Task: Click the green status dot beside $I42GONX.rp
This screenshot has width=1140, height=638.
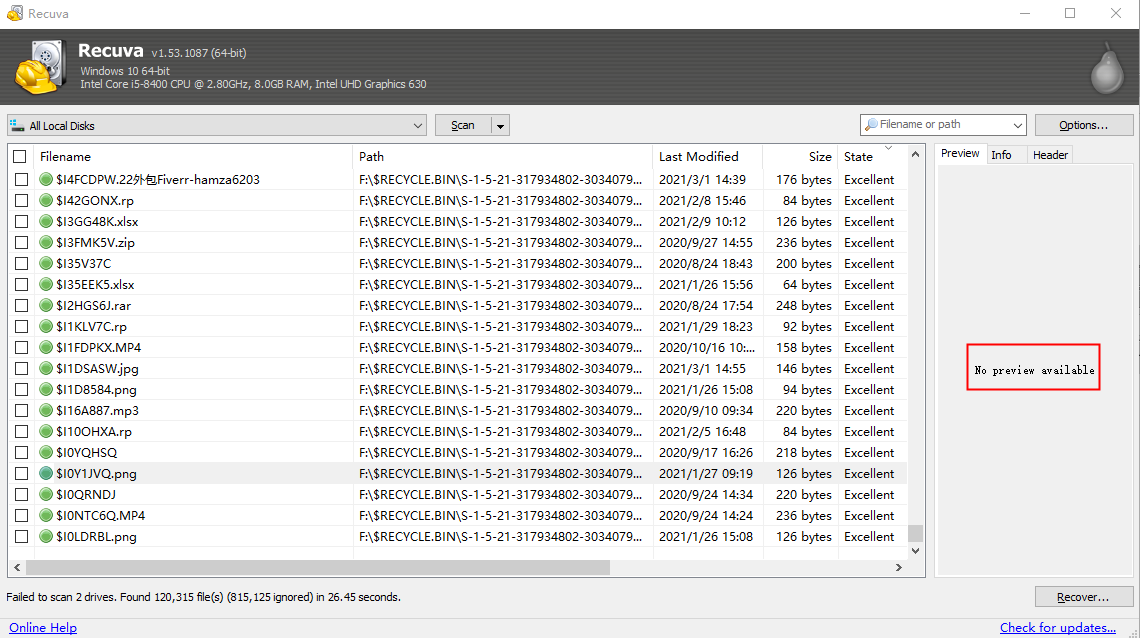Action: point(46,200)
